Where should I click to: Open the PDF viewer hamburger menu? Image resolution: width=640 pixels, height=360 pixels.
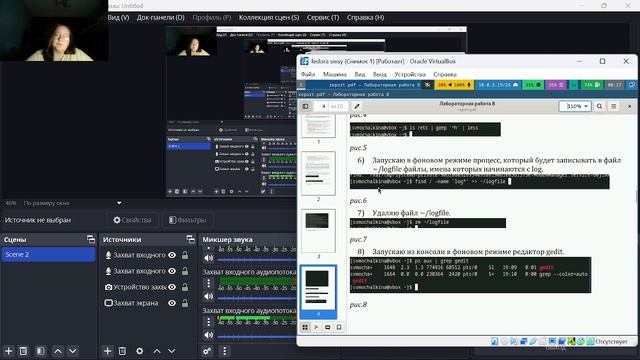click(x=613, y=106)
